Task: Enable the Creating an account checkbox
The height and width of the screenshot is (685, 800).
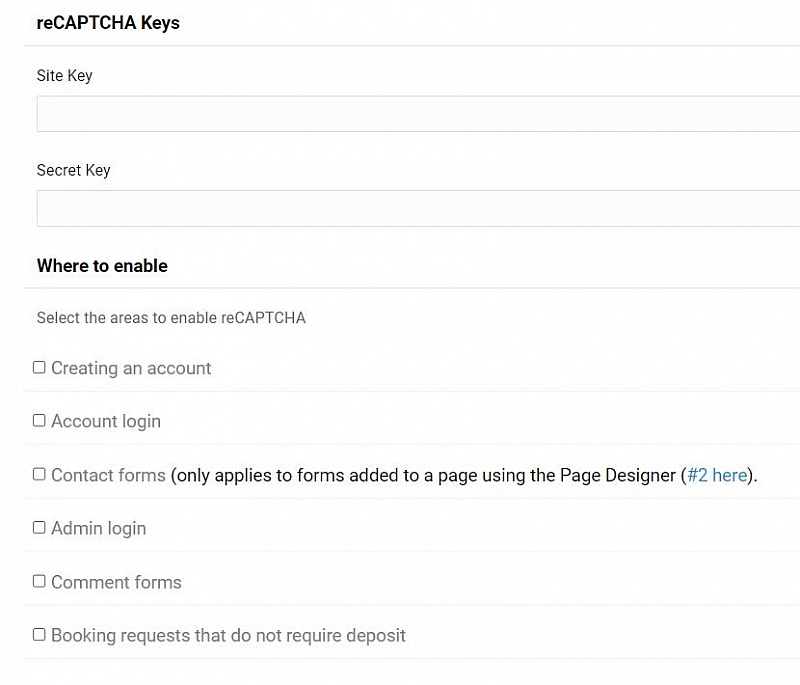Action: (x=39, y=367)
